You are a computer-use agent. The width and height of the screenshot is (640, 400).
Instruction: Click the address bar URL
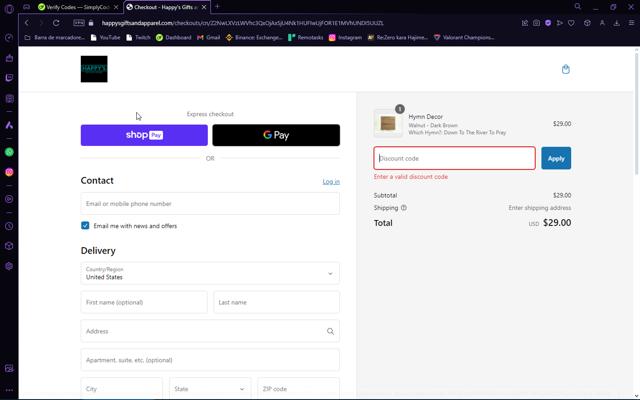click(242, 23)
